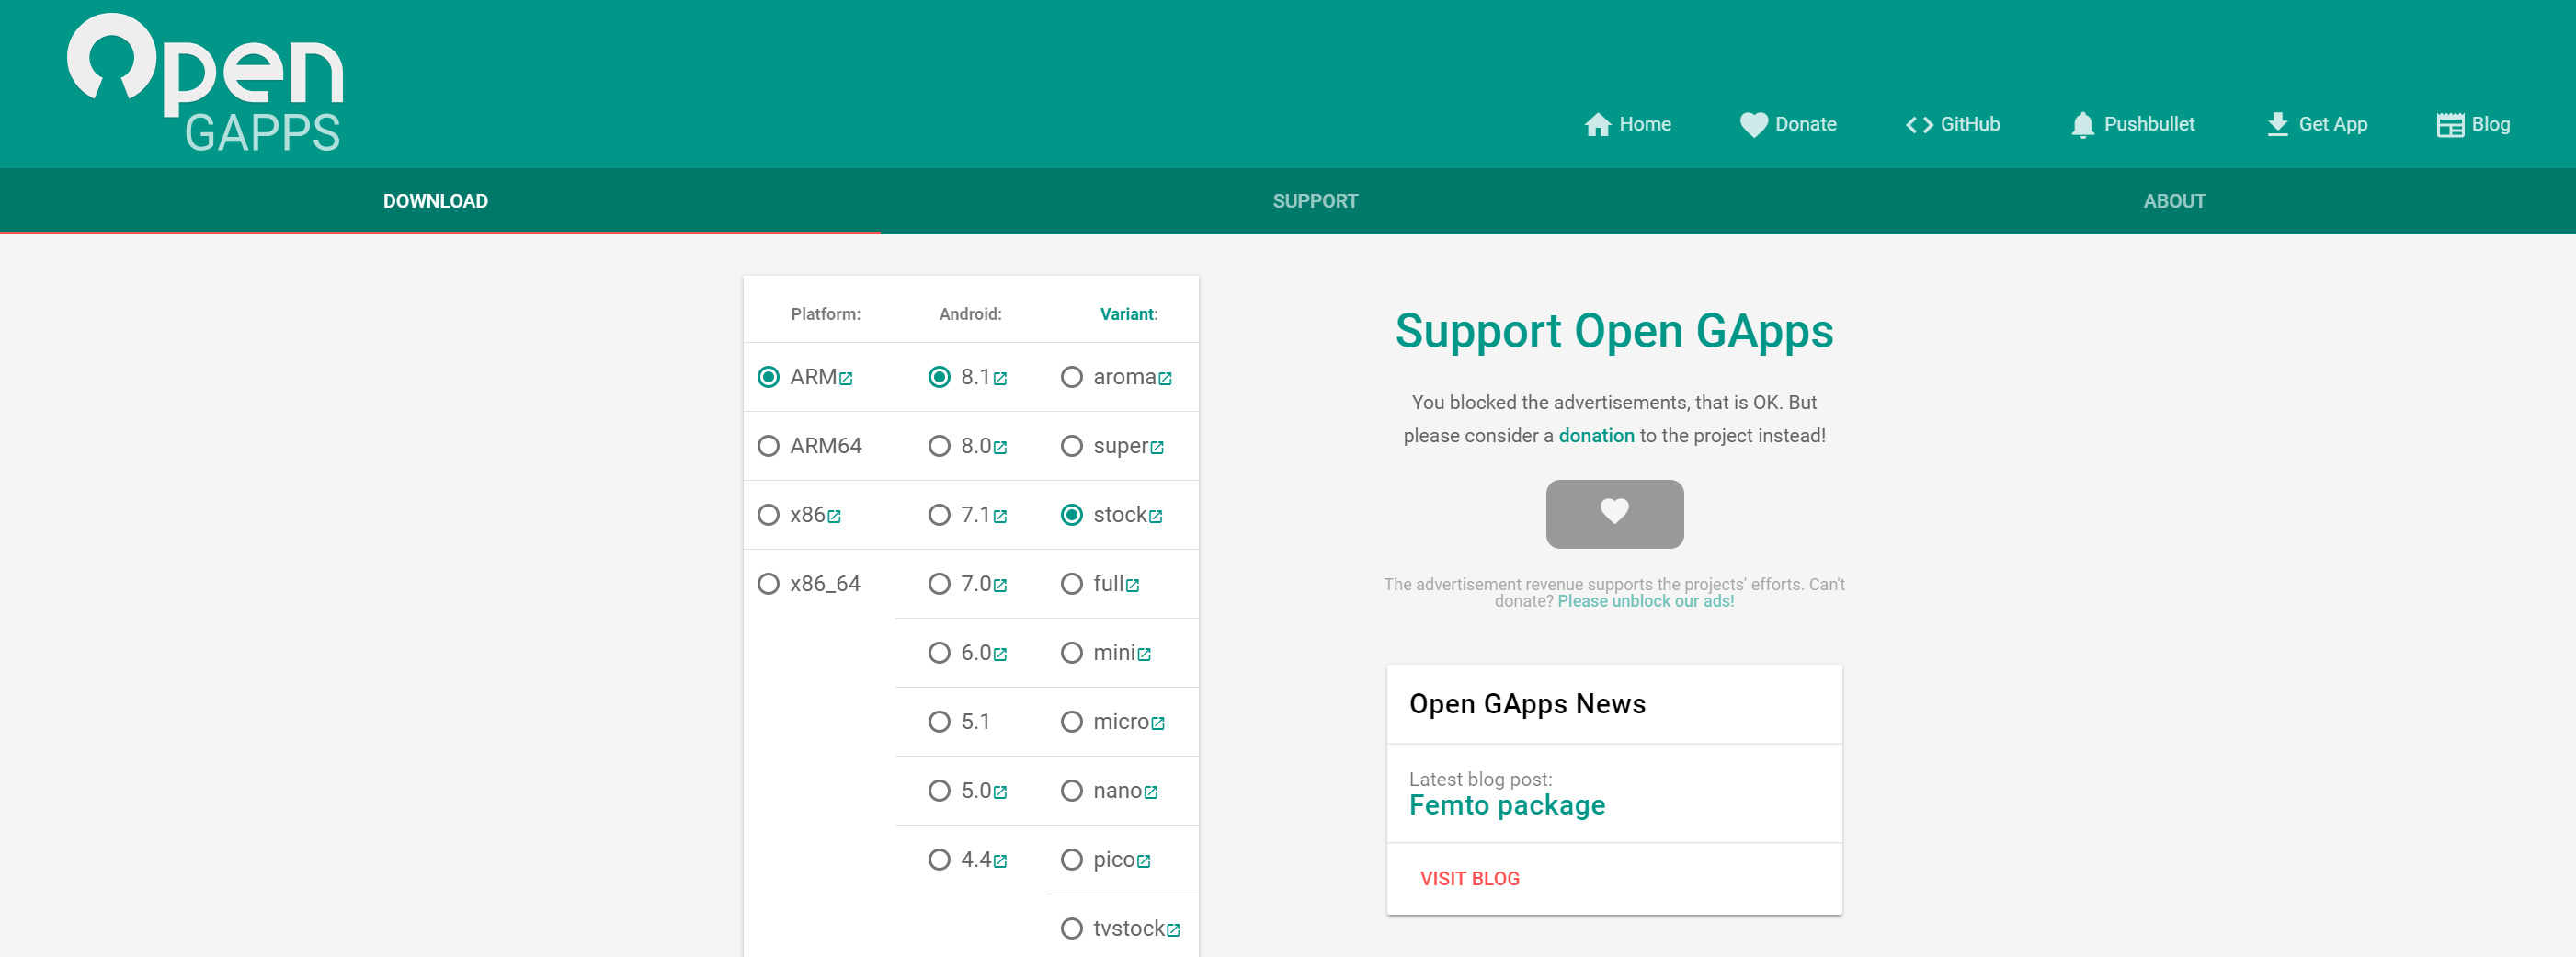Open the external link icon next to x86

(834, 517)
